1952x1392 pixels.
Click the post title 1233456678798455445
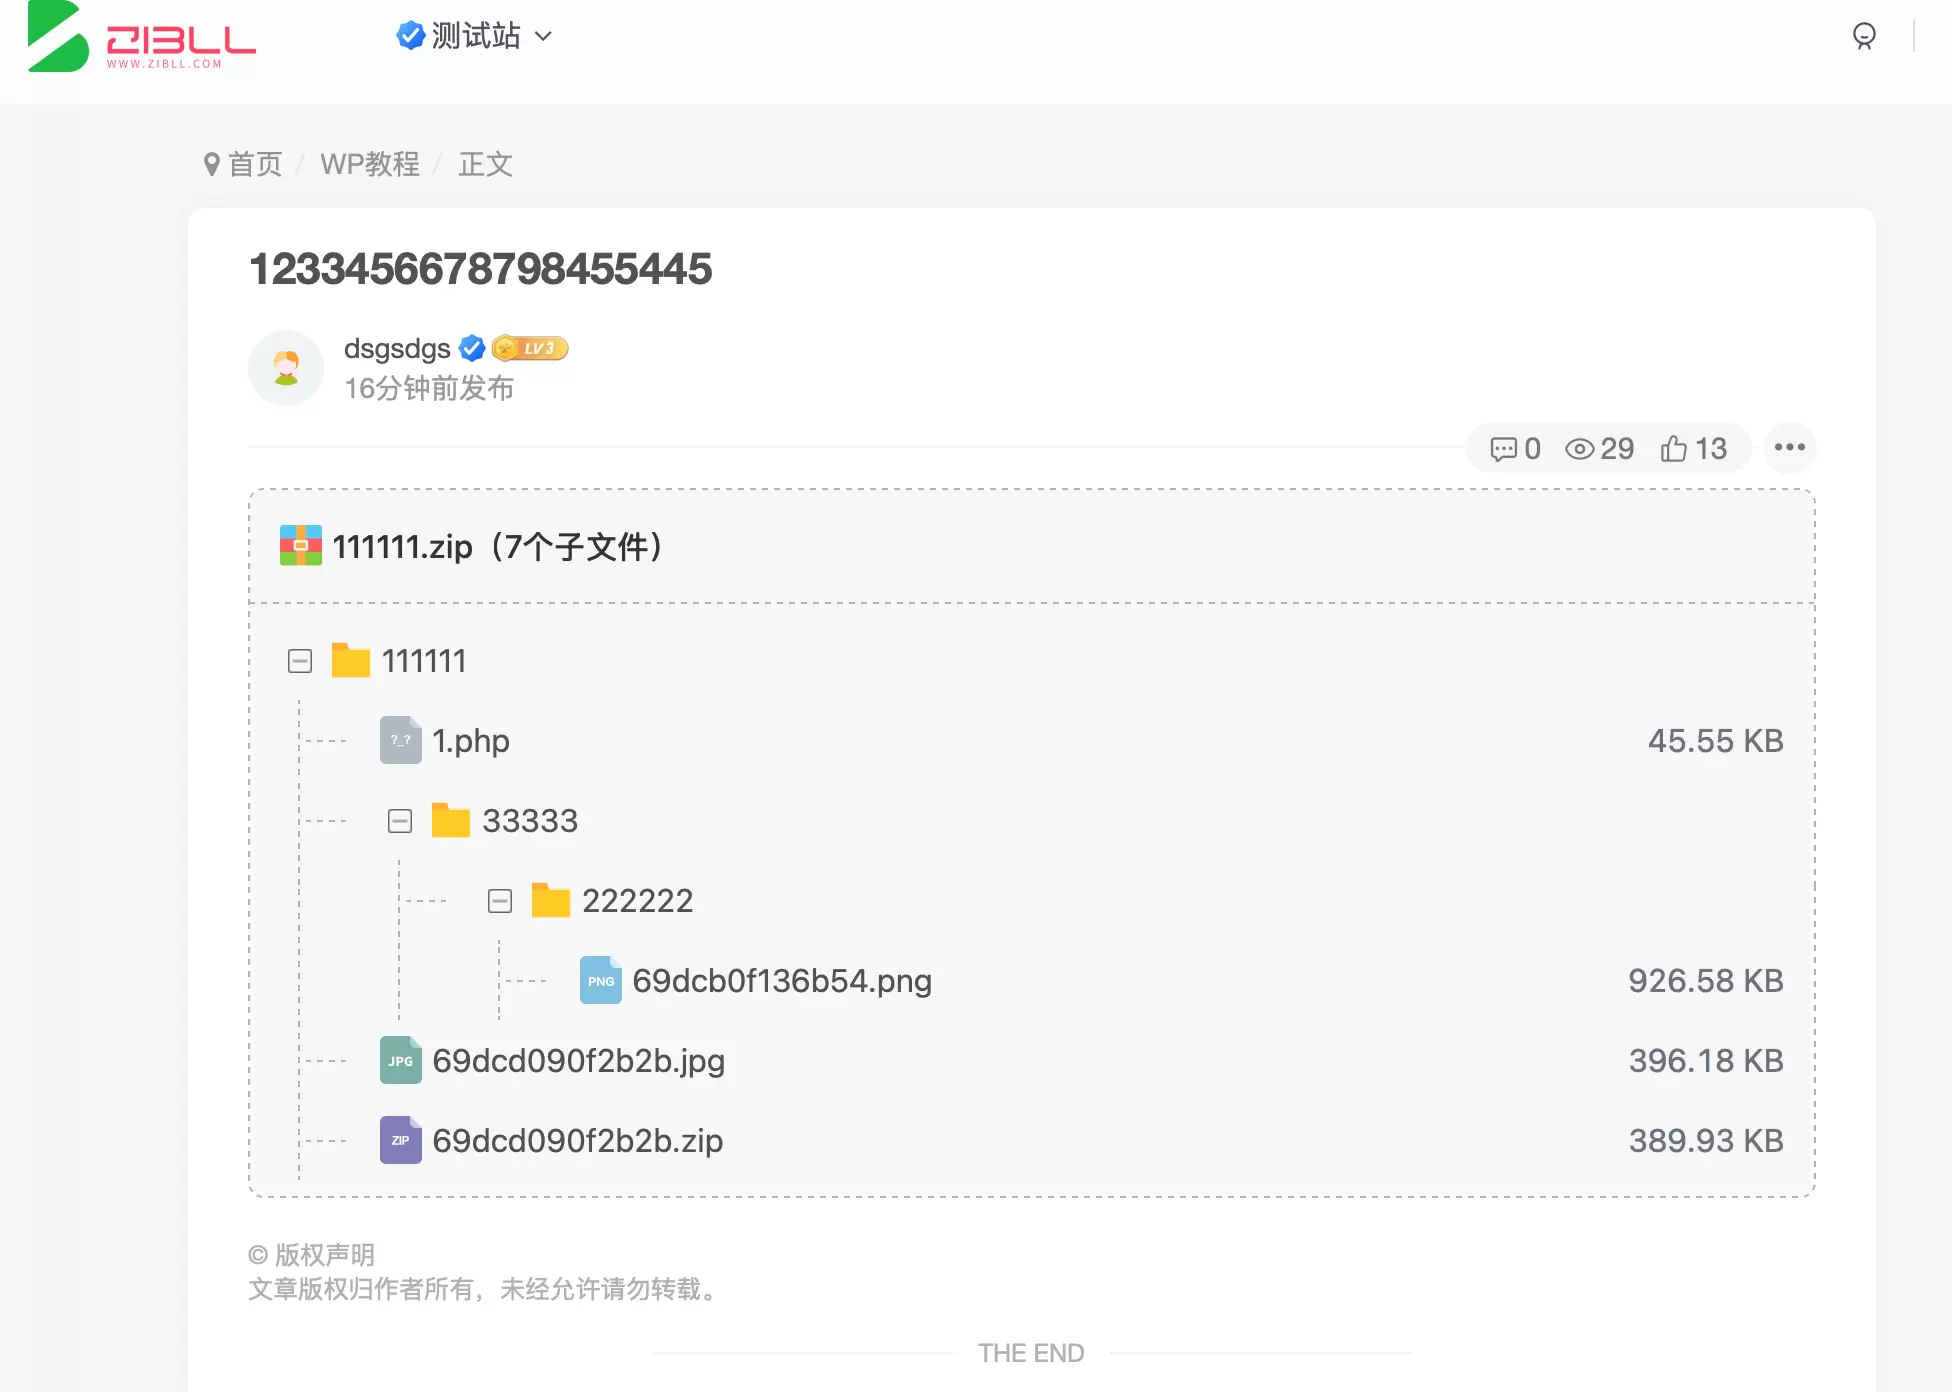point(480,269)
